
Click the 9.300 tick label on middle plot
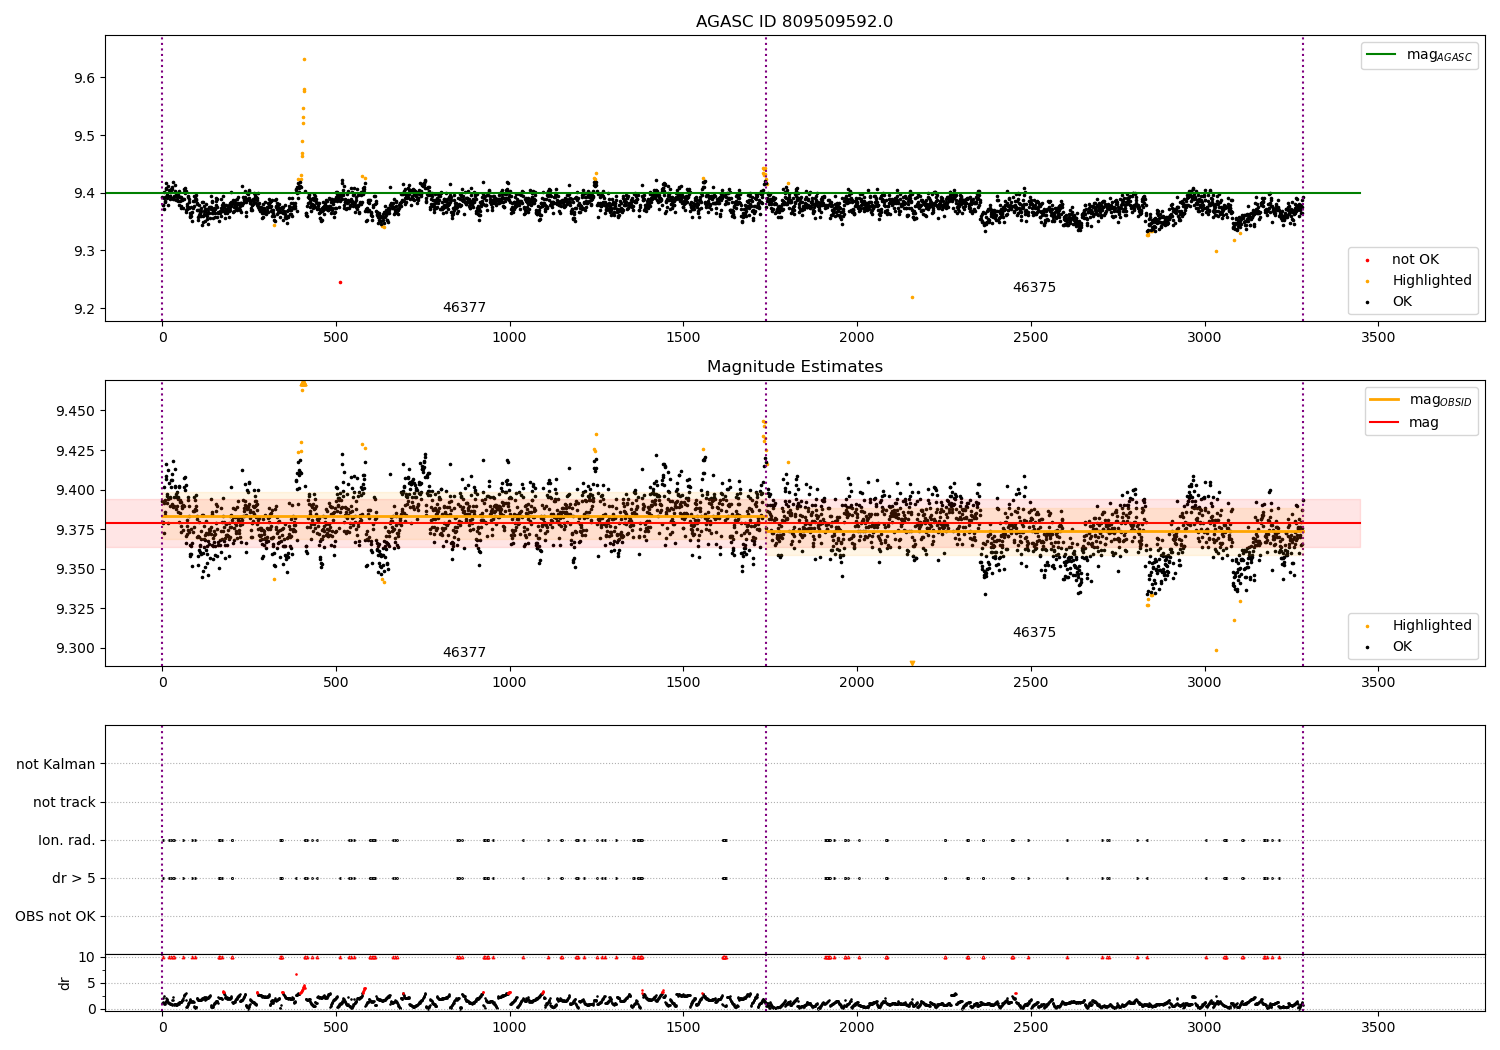click(74, 649)
